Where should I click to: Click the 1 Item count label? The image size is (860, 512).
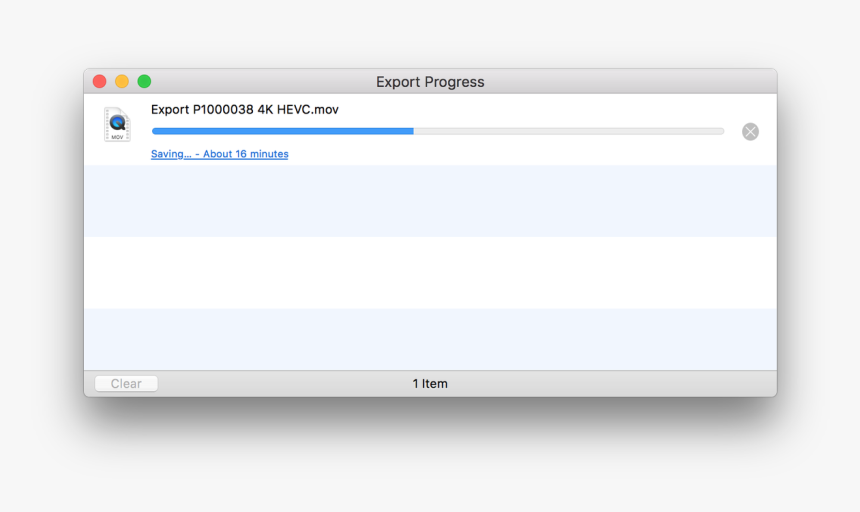pos(430,384)
